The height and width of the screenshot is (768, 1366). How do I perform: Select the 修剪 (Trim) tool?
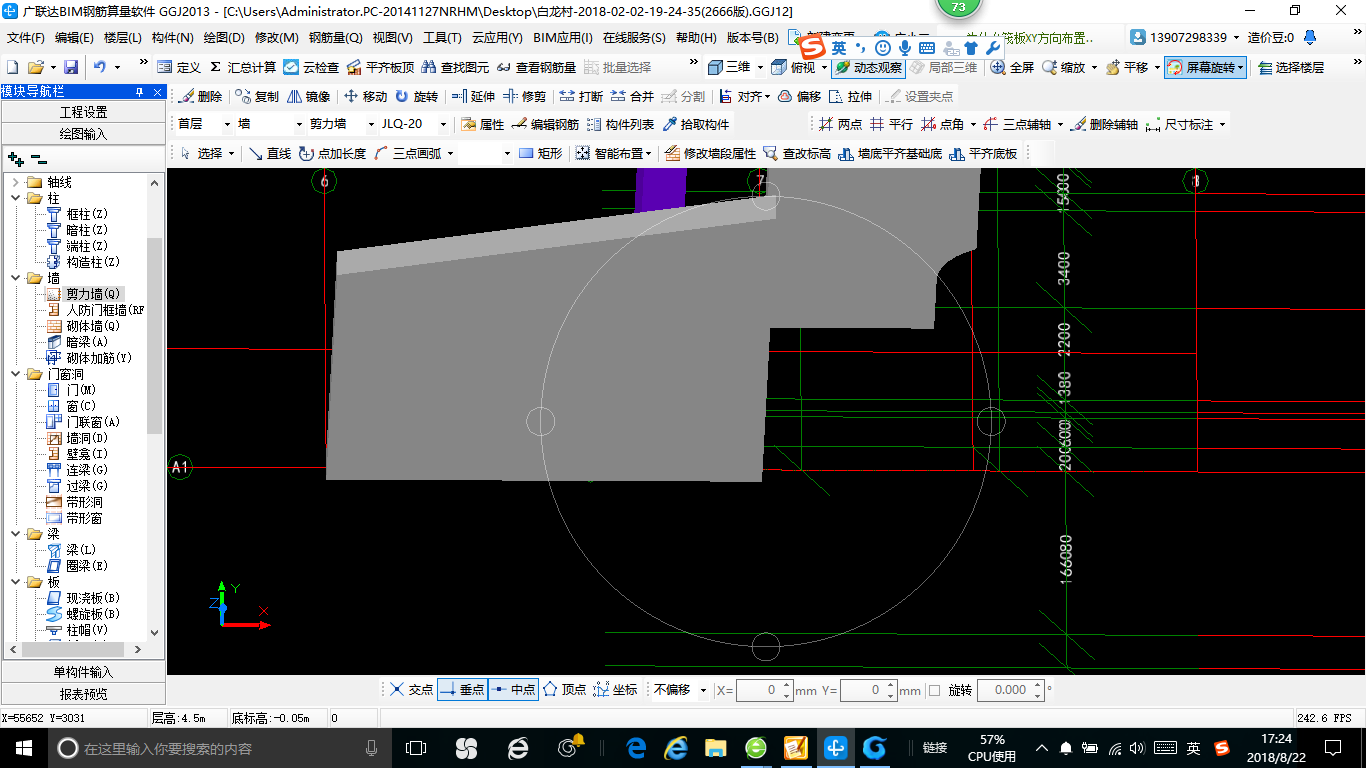pos(525,97)
